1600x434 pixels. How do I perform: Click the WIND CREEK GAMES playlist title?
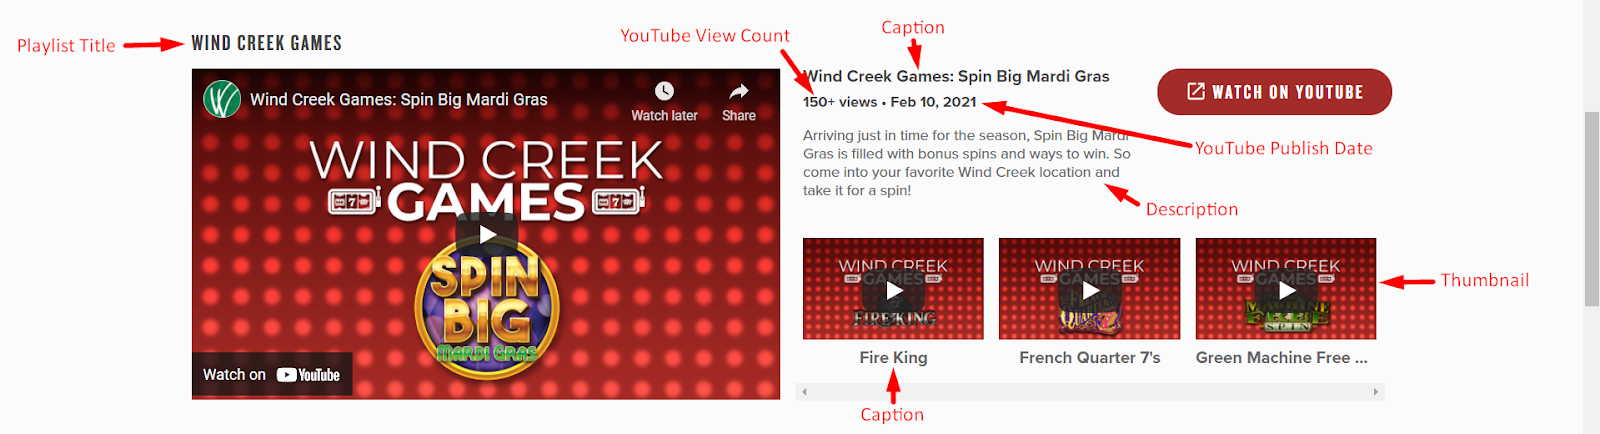(x=267, y=43)
